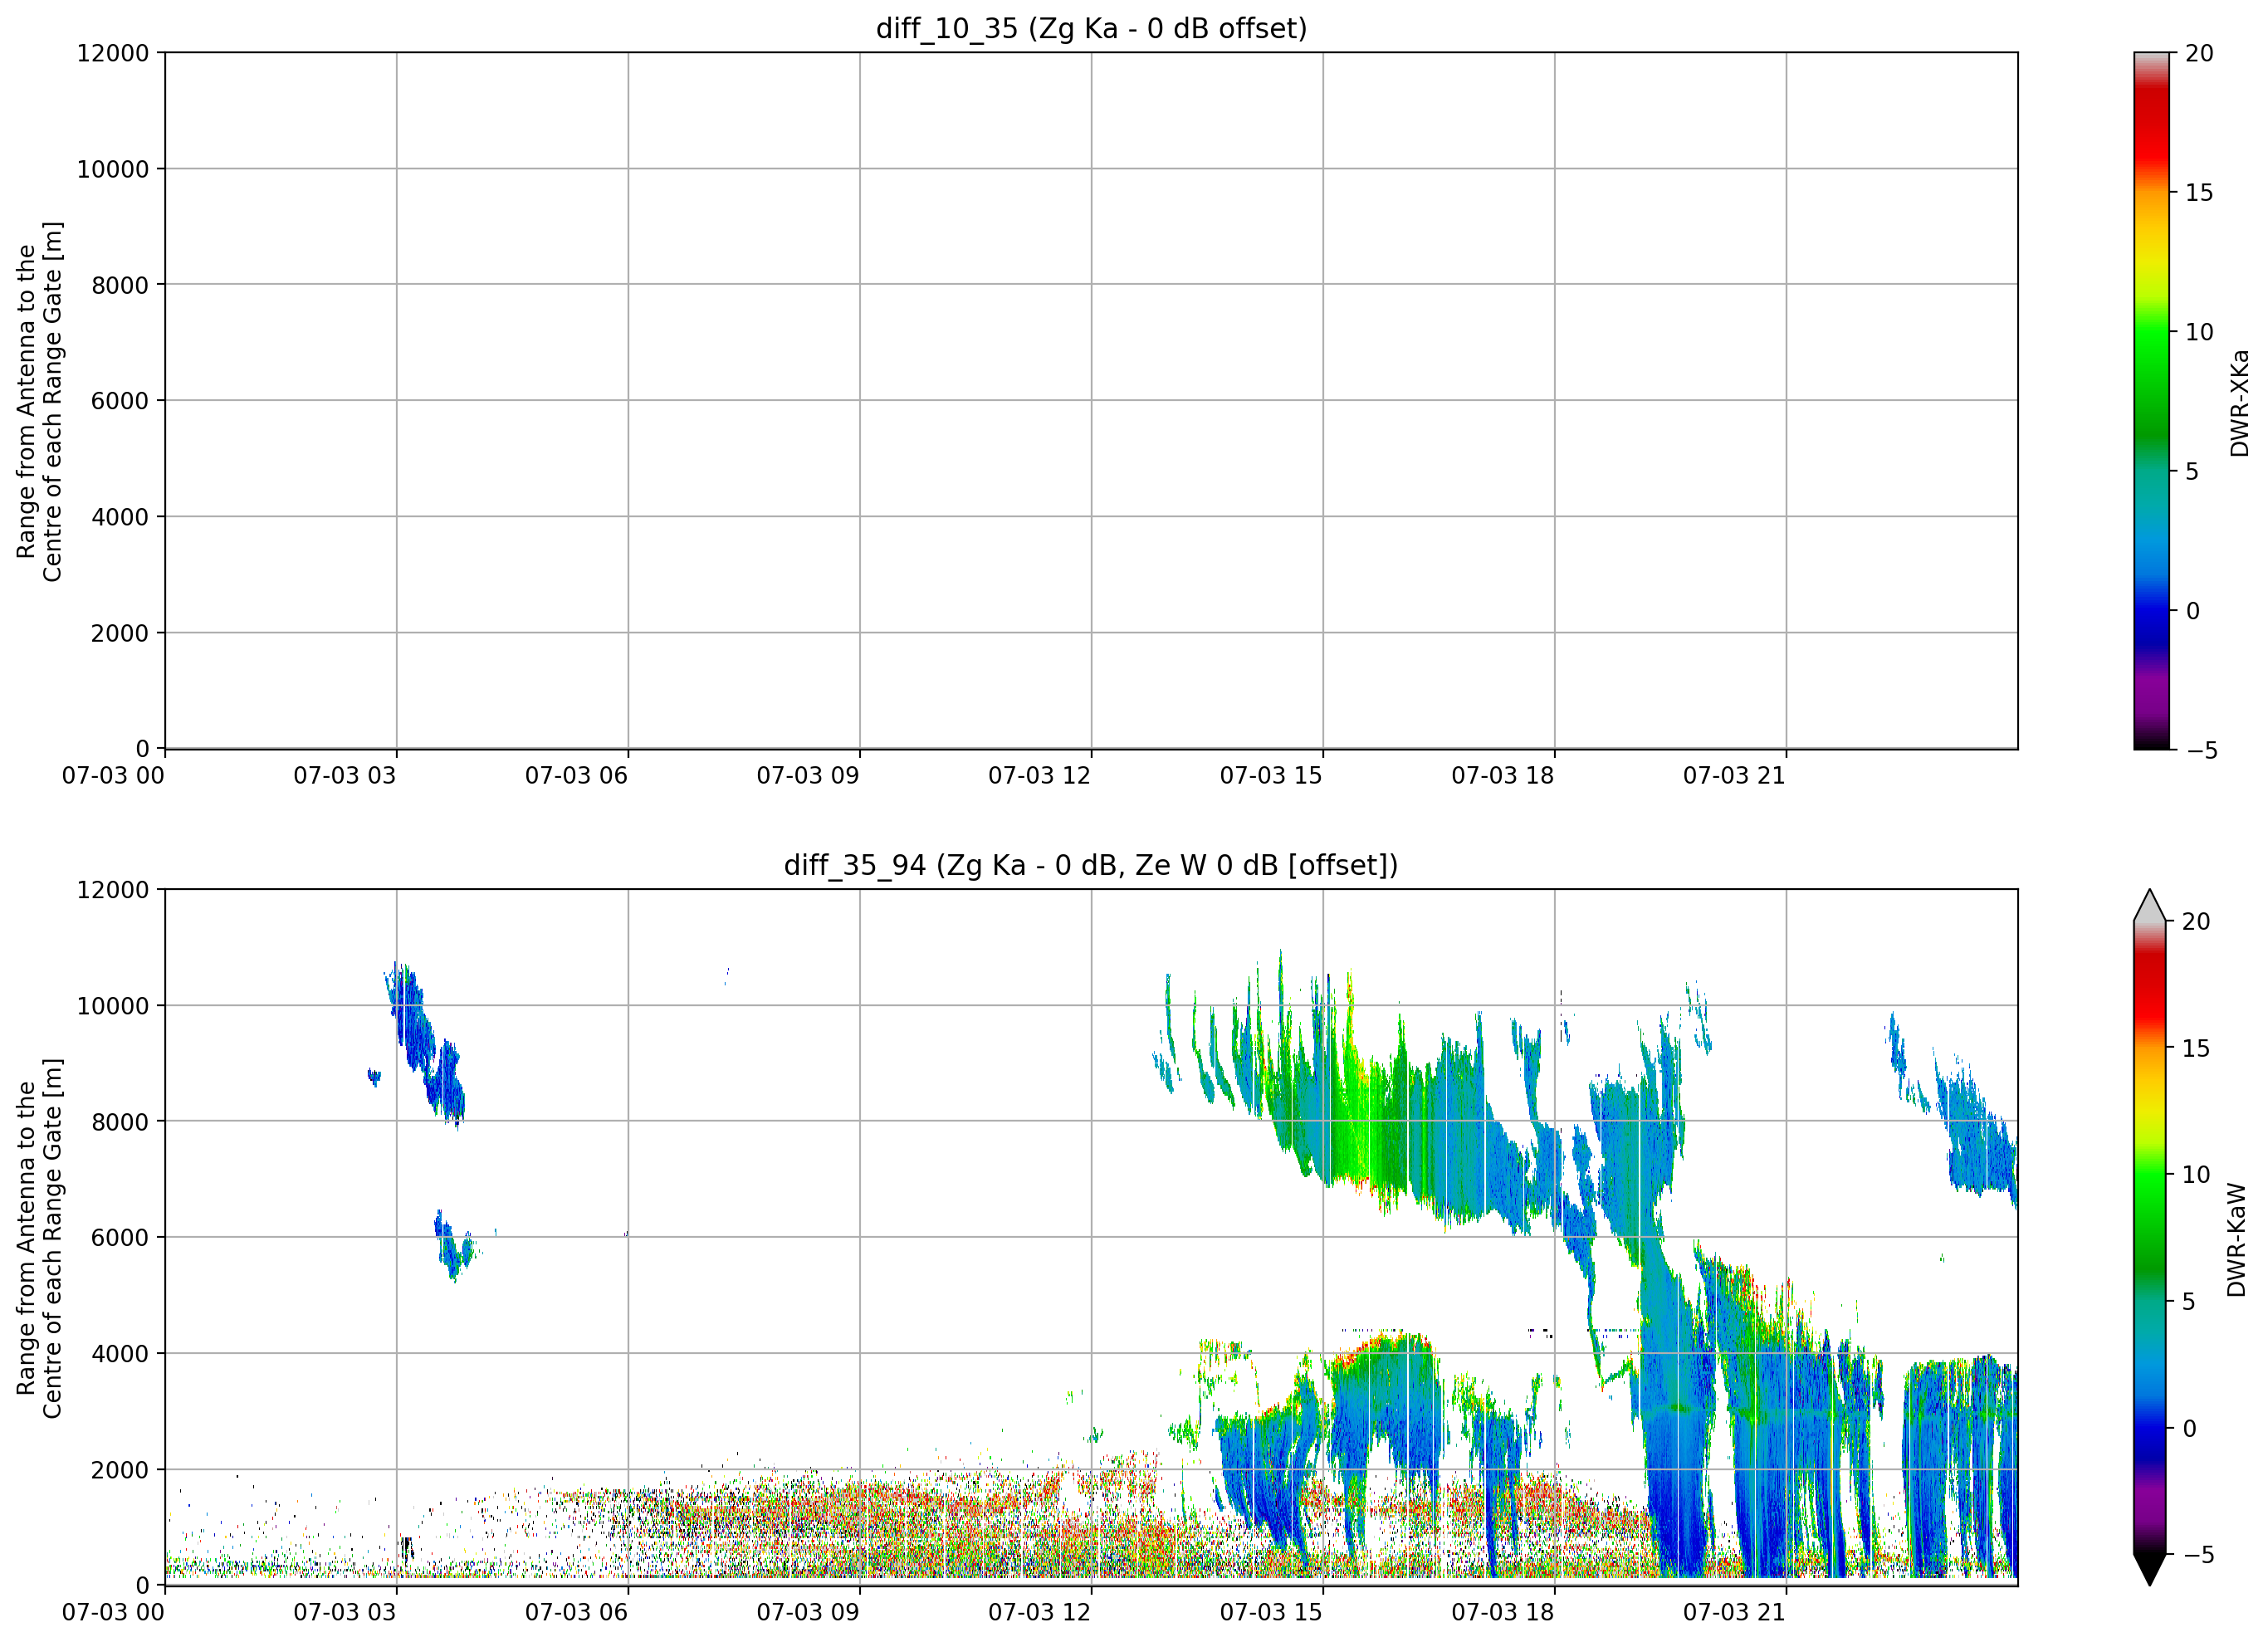This screenshot has height=1642, width=2268.
Task: Click the 12000 y-tick on the diff_10_35 plot
Action: [x=113, y=53]
